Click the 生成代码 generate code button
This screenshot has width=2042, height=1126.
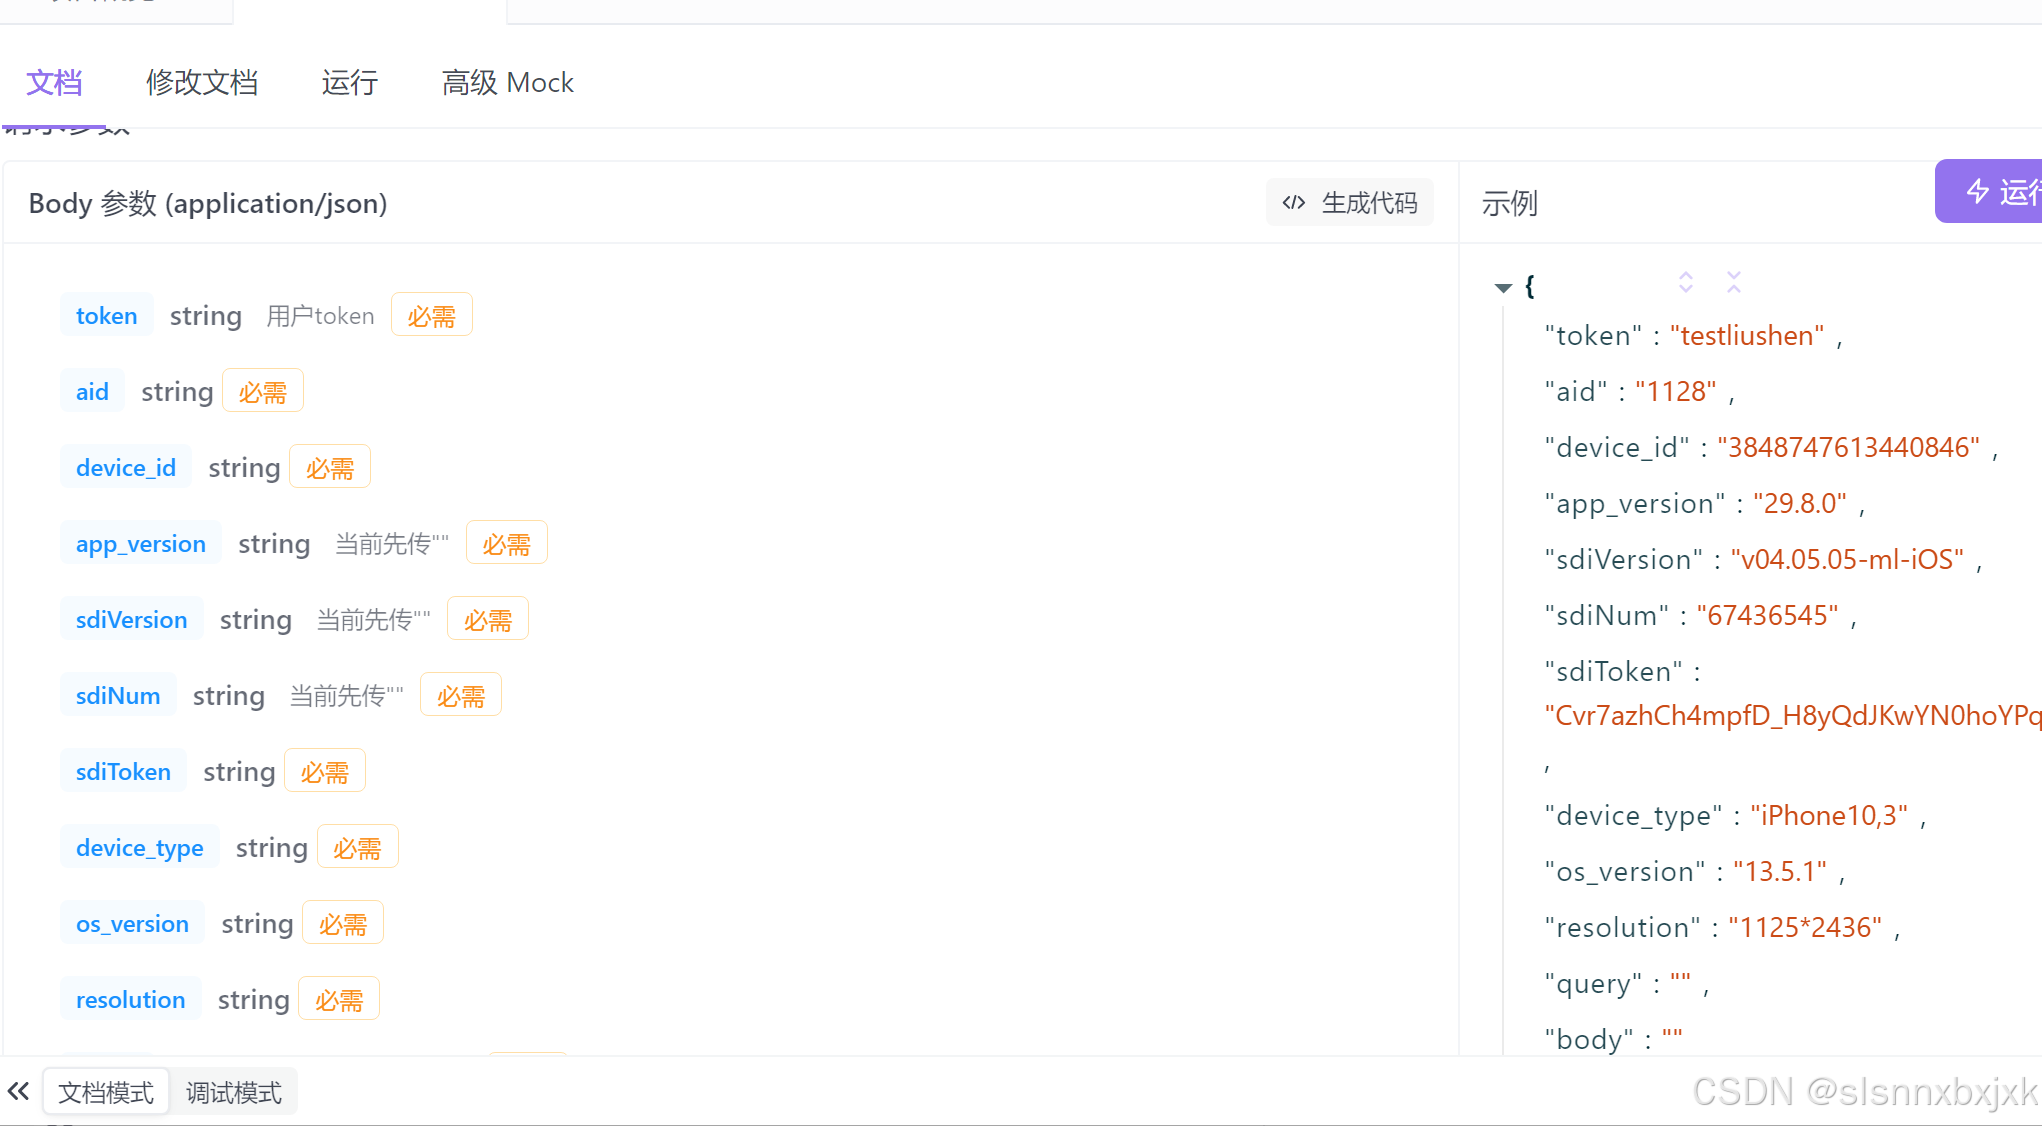coord(1350,203)
